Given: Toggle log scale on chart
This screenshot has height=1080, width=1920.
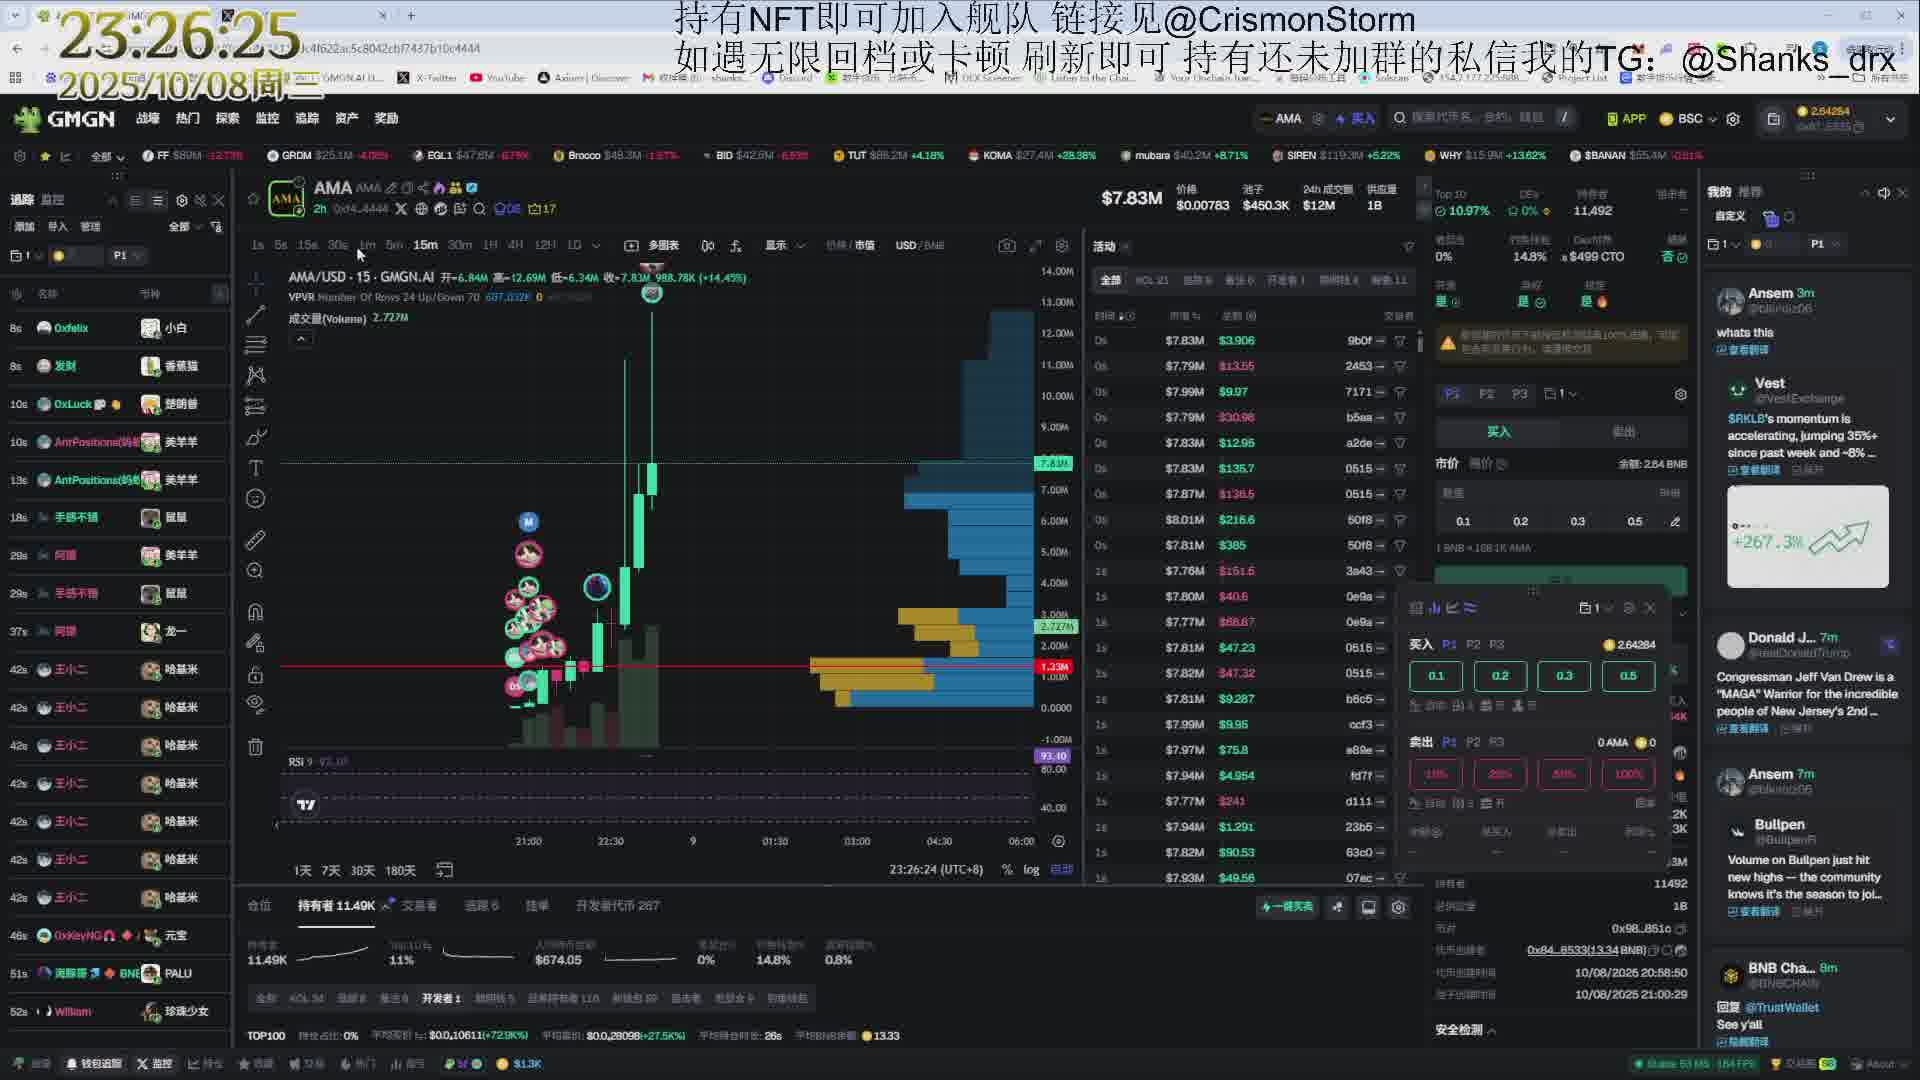Looking at the screenshot, I should (x=1031, y=870).
